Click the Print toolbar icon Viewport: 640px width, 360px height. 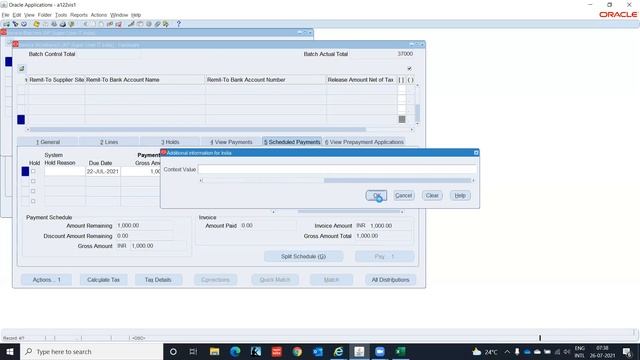(63, 24)
